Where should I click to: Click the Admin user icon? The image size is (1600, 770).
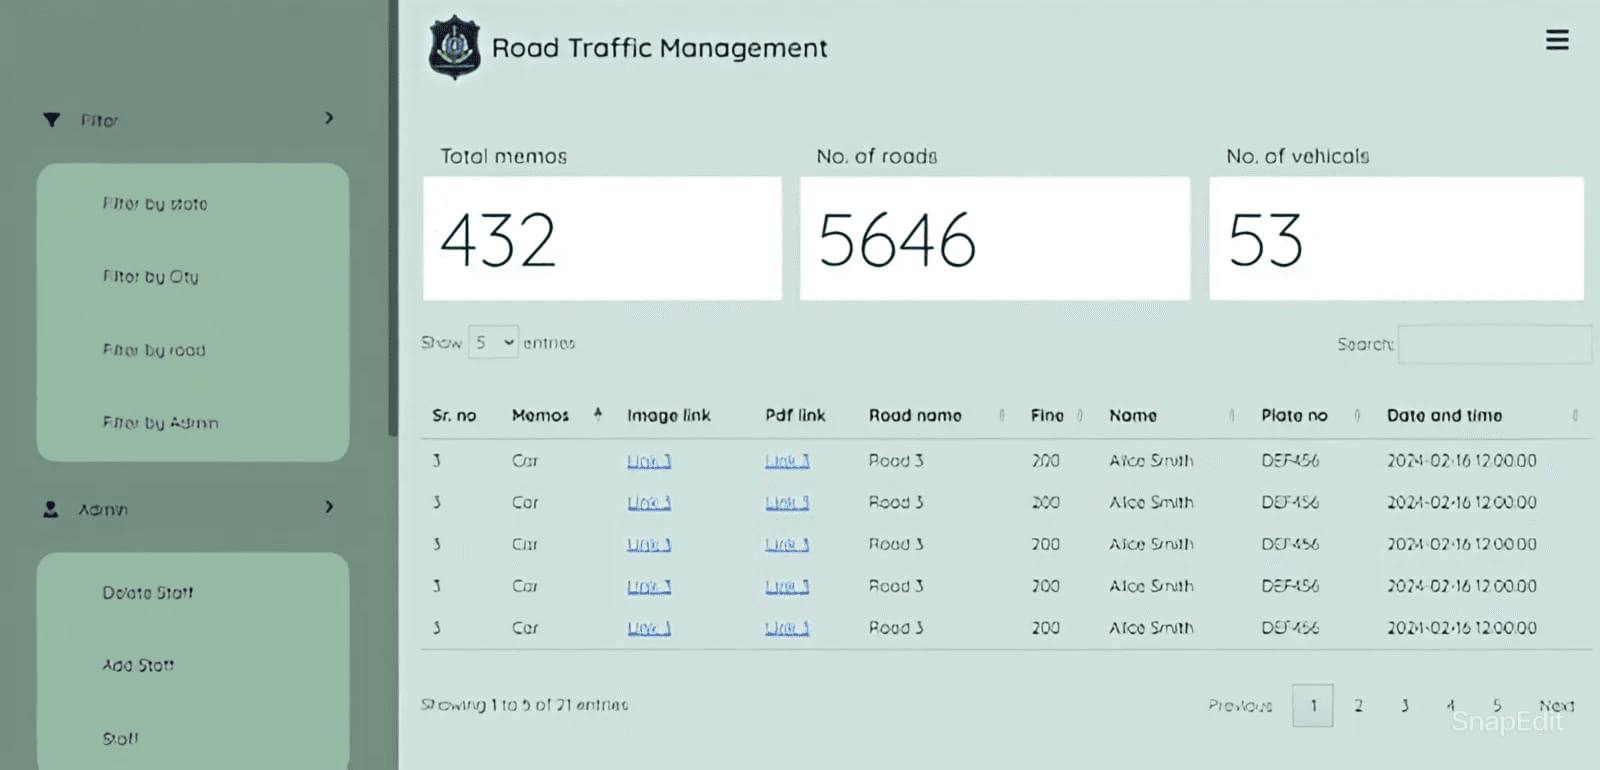[51, 509]
